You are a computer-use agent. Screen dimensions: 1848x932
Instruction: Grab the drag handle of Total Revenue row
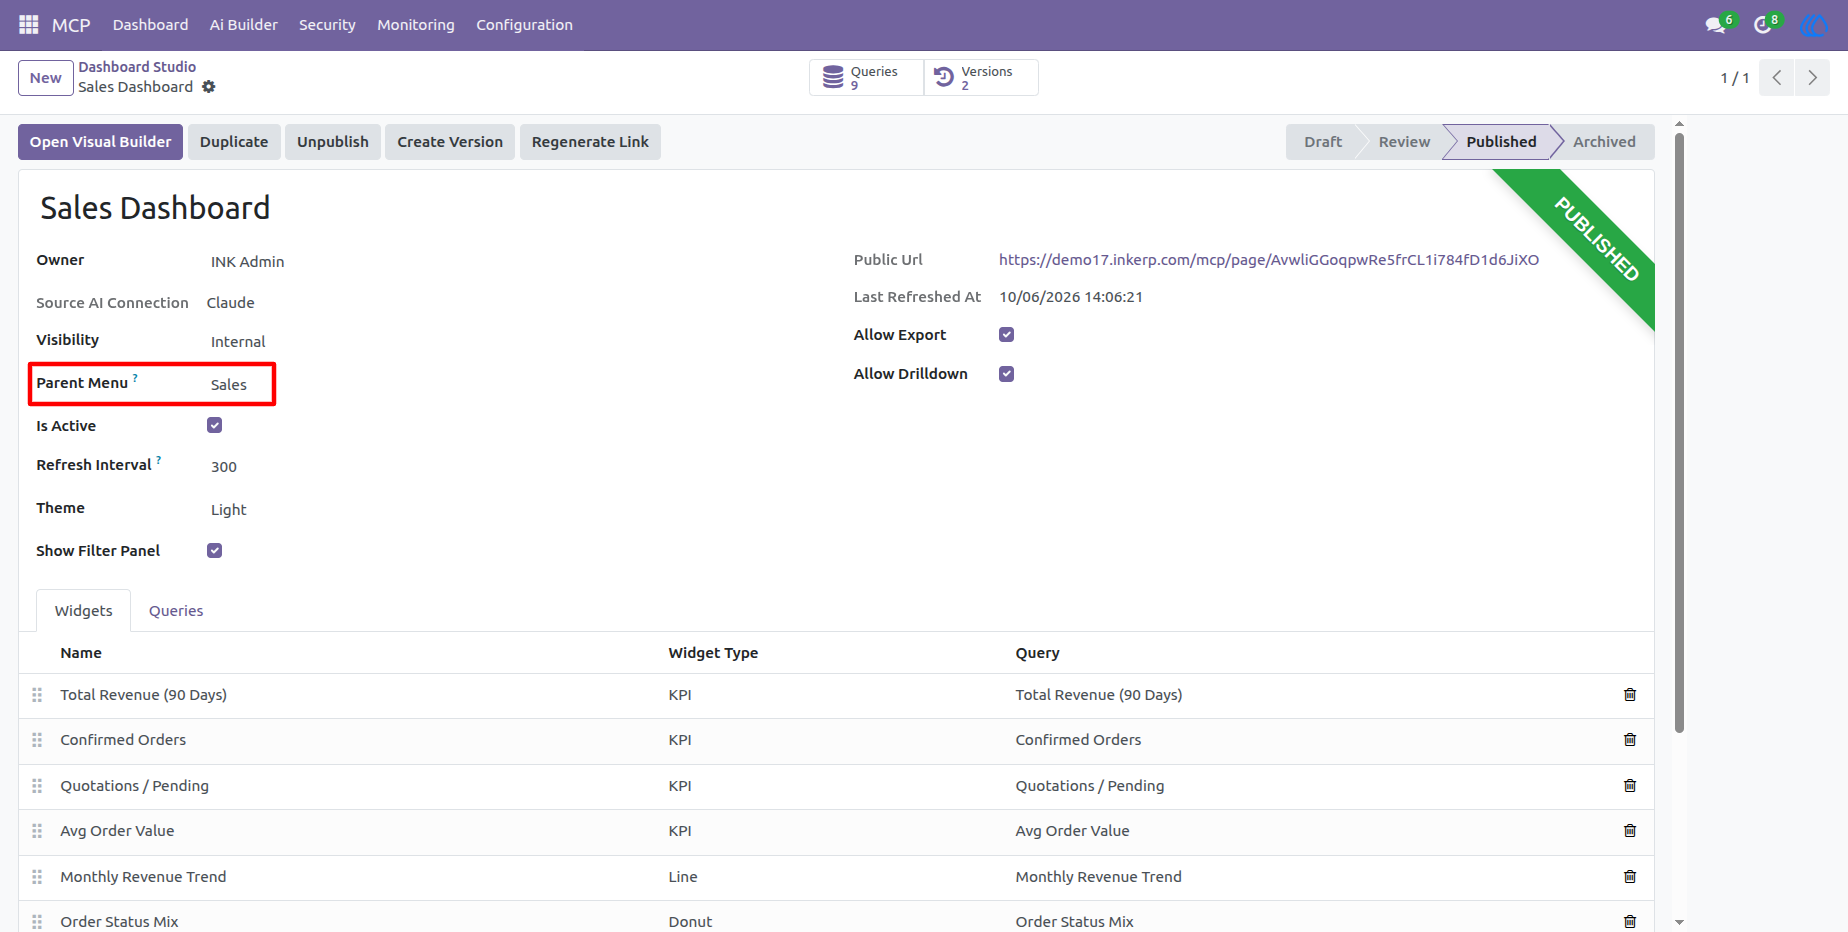point(37,695)
